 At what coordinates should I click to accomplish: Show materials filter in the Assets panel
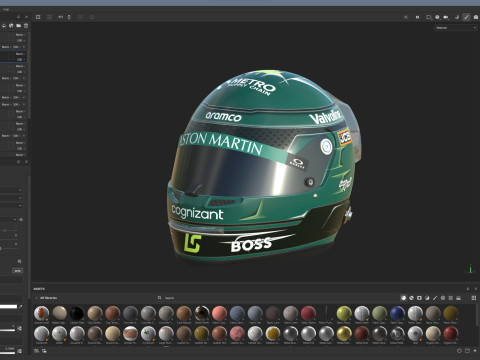403,298
